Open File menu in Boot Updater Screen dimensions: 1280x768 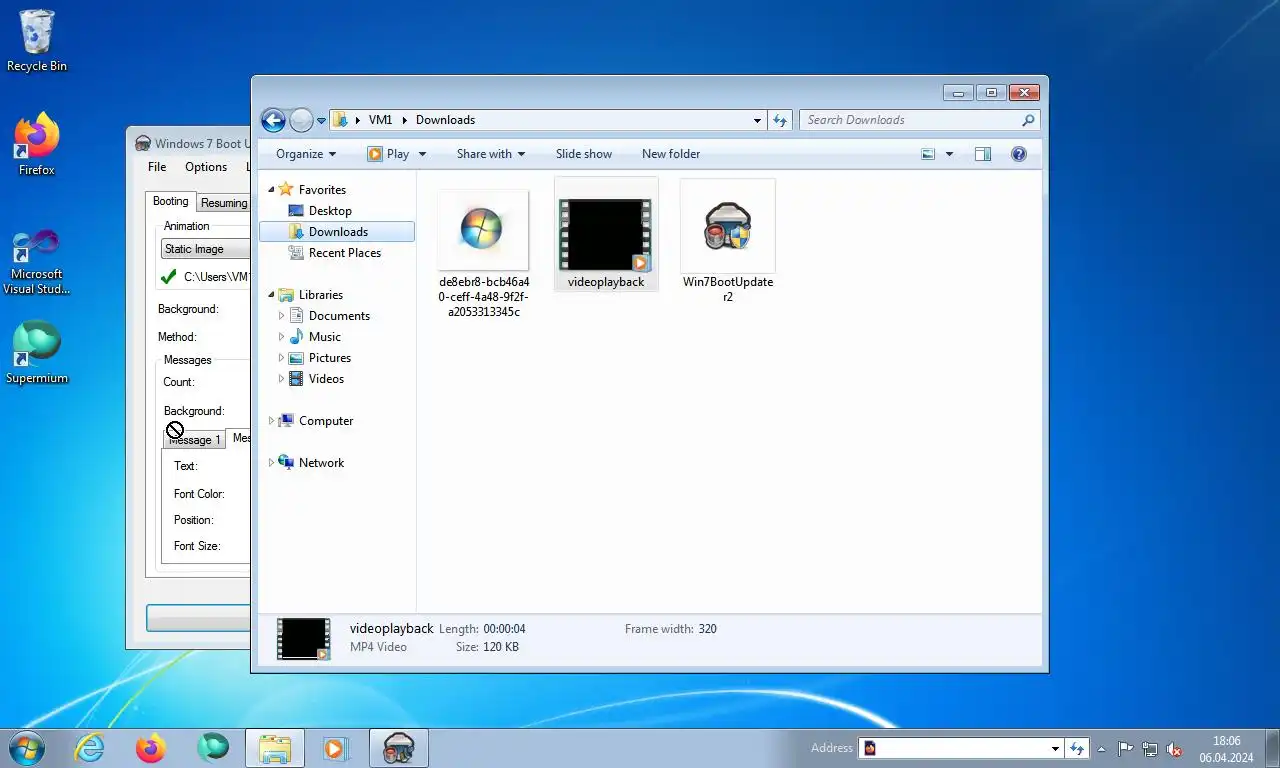(157, 167)
